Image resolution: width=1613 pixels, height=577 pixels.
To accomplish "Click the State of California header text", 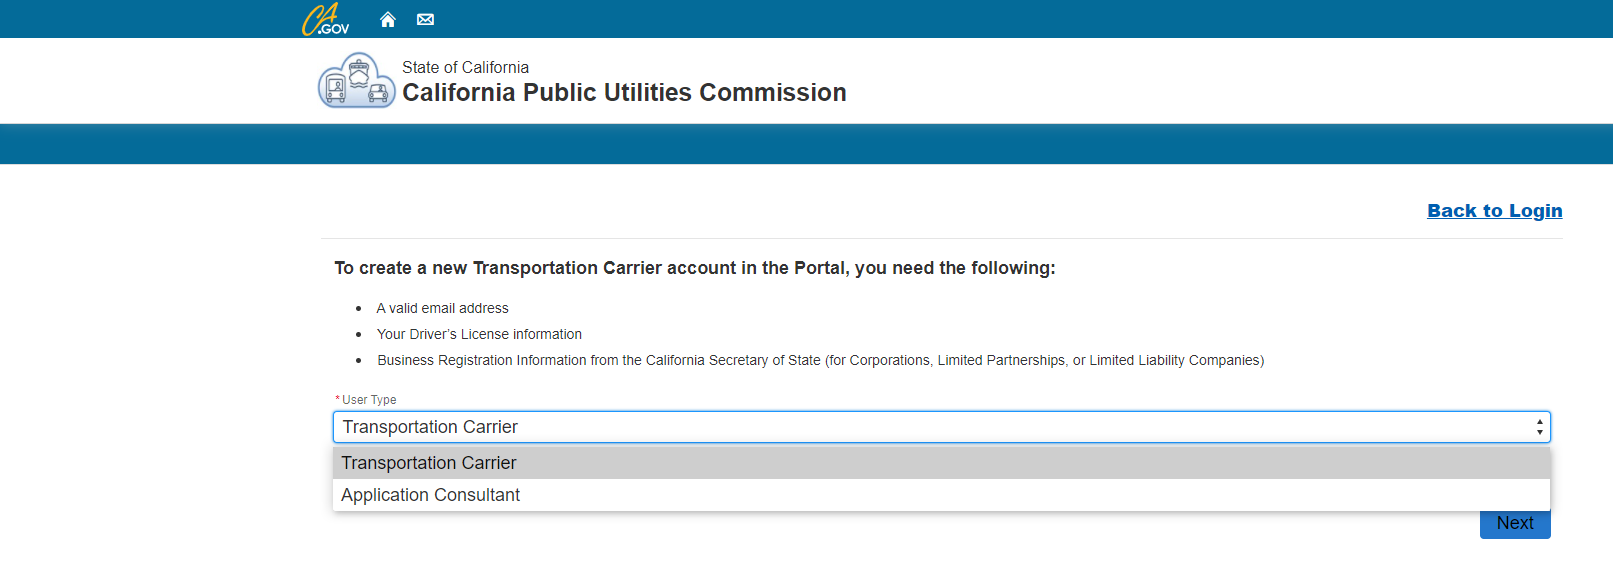I will [465, 67].
